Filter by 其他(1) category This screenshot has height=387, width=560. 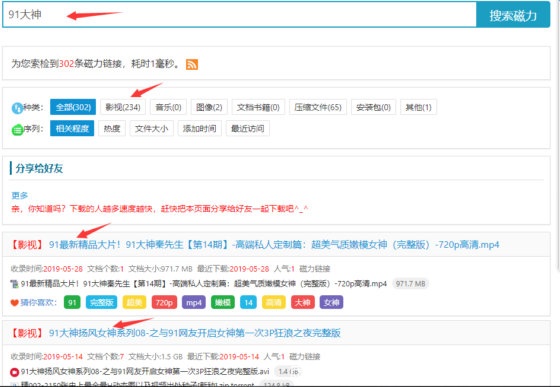[418, 107]
